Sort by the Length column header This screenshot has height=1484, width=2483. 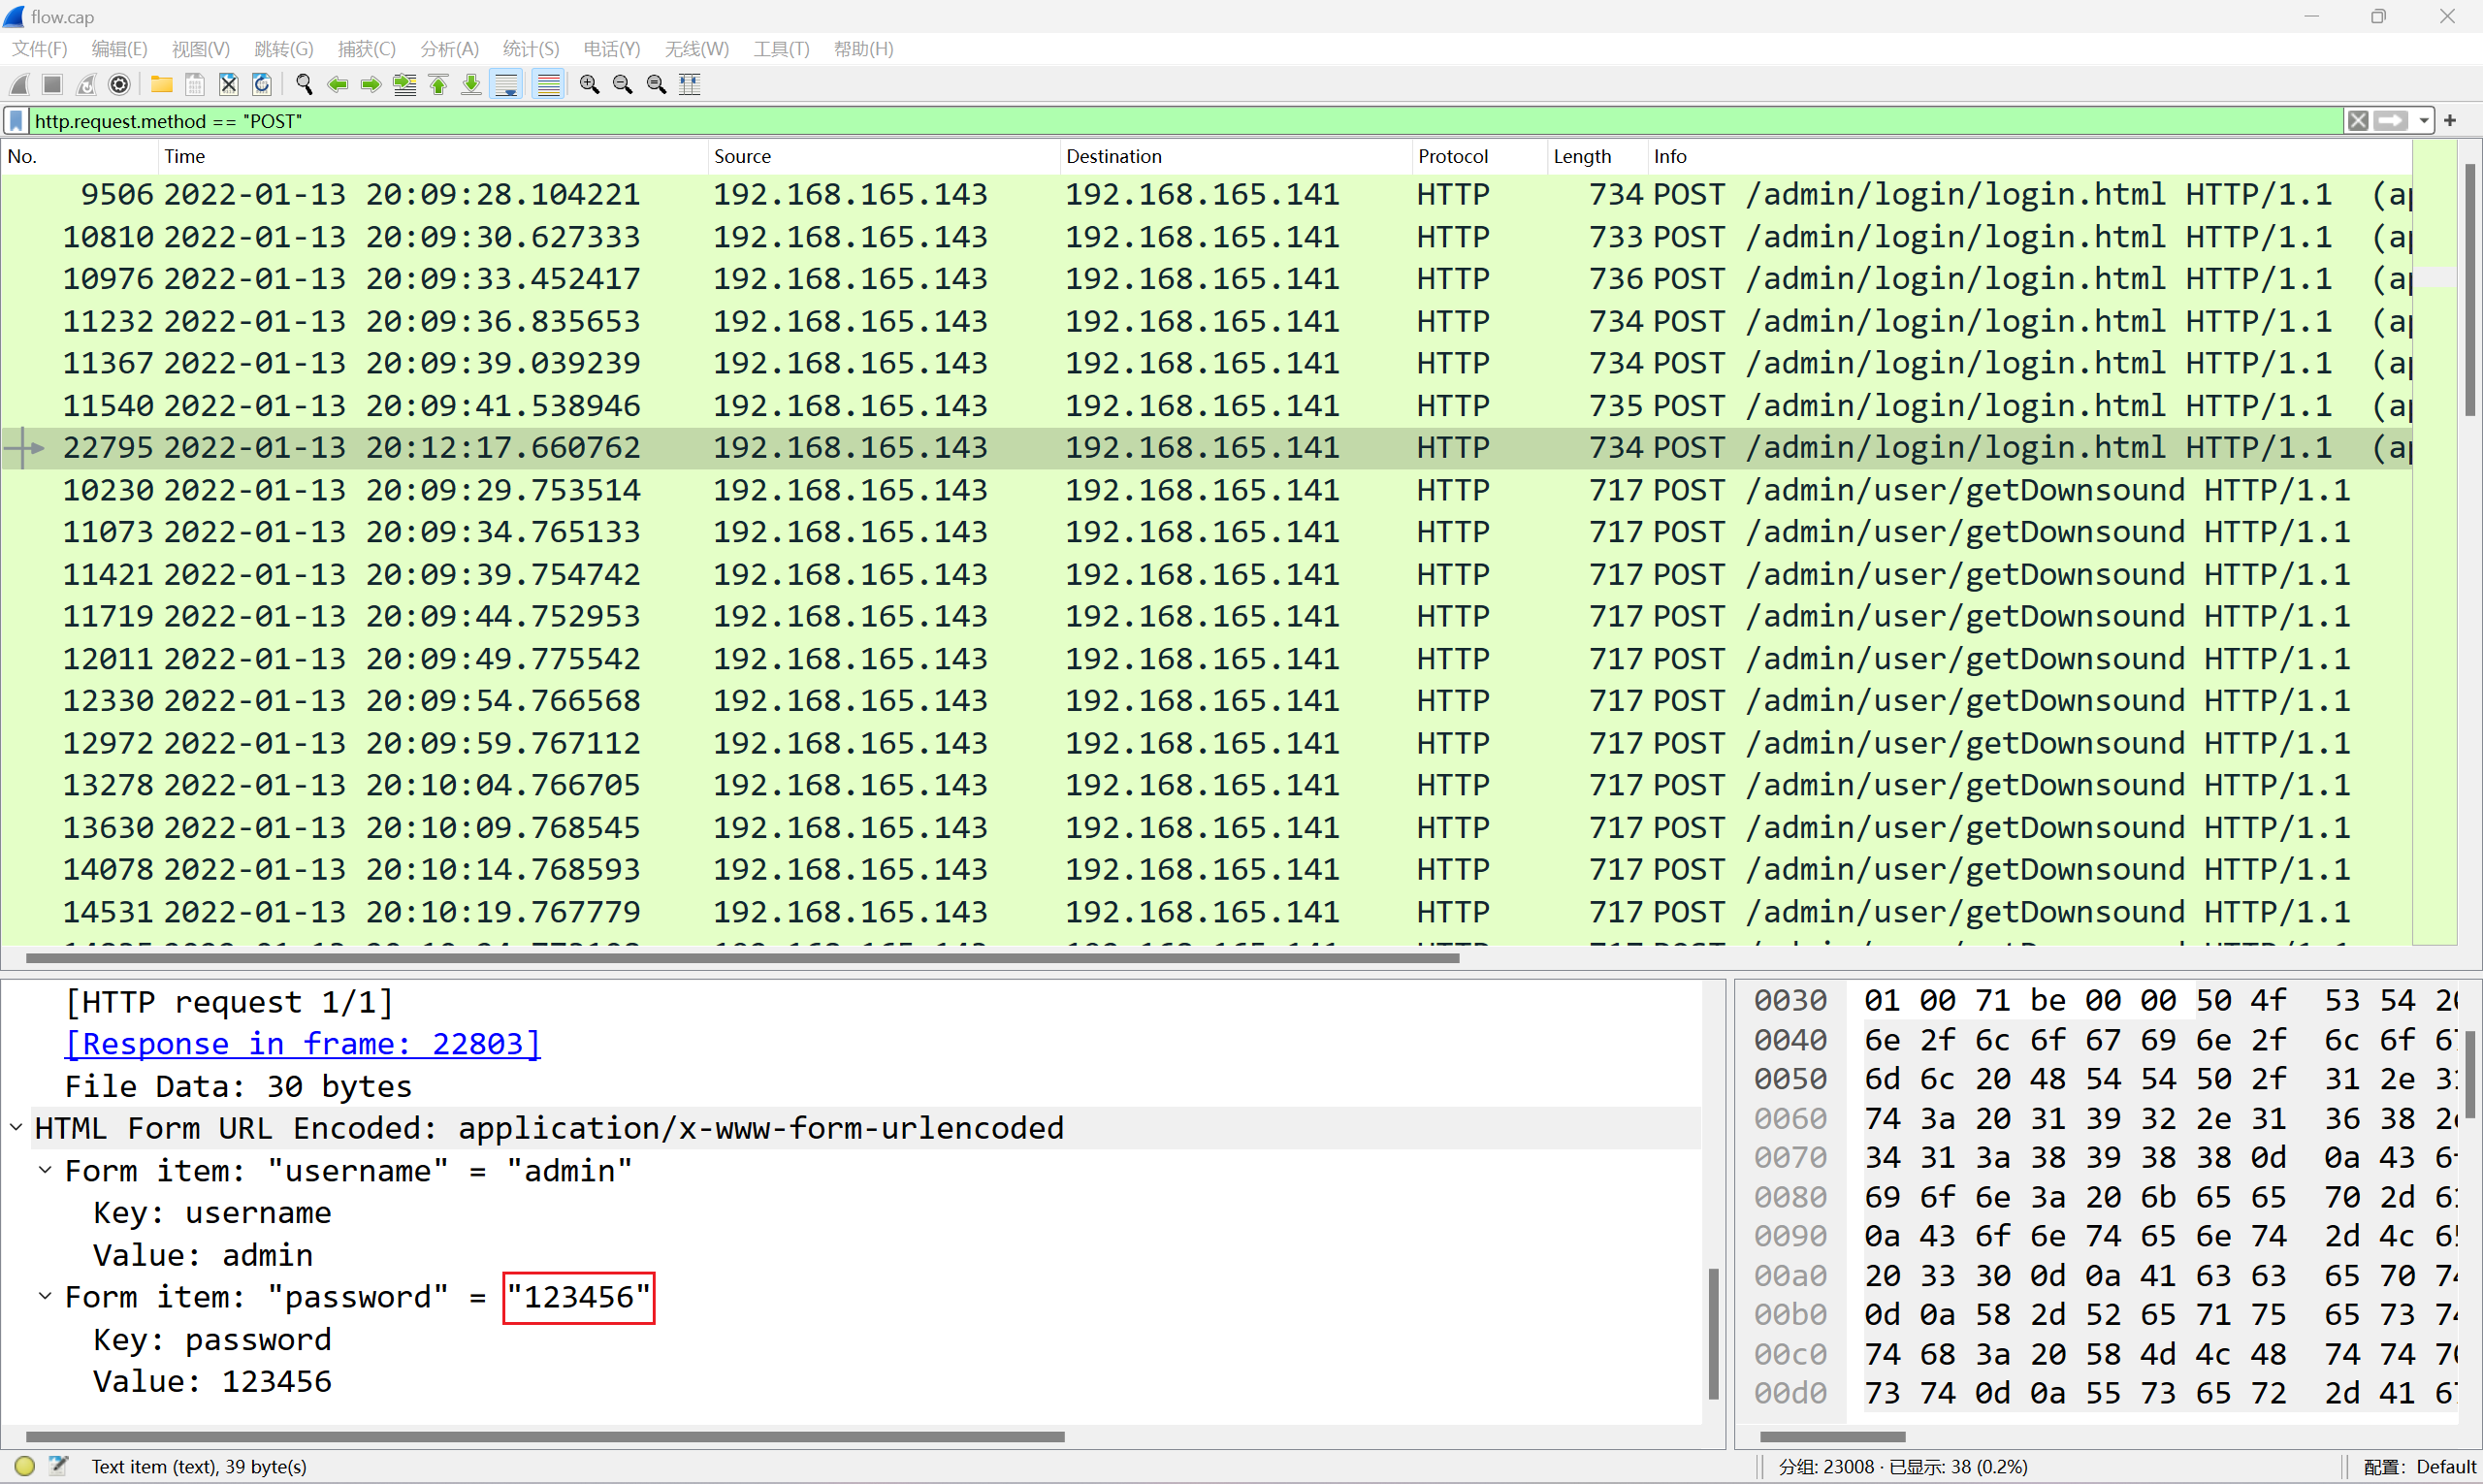[x=1596, y=156]
